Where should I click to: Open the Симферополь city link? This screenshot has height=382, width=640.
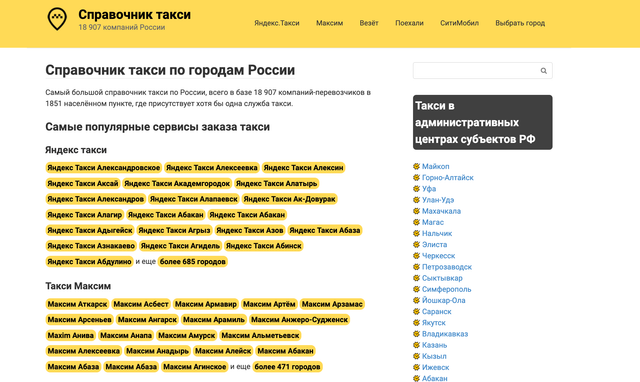pos(447,289)
